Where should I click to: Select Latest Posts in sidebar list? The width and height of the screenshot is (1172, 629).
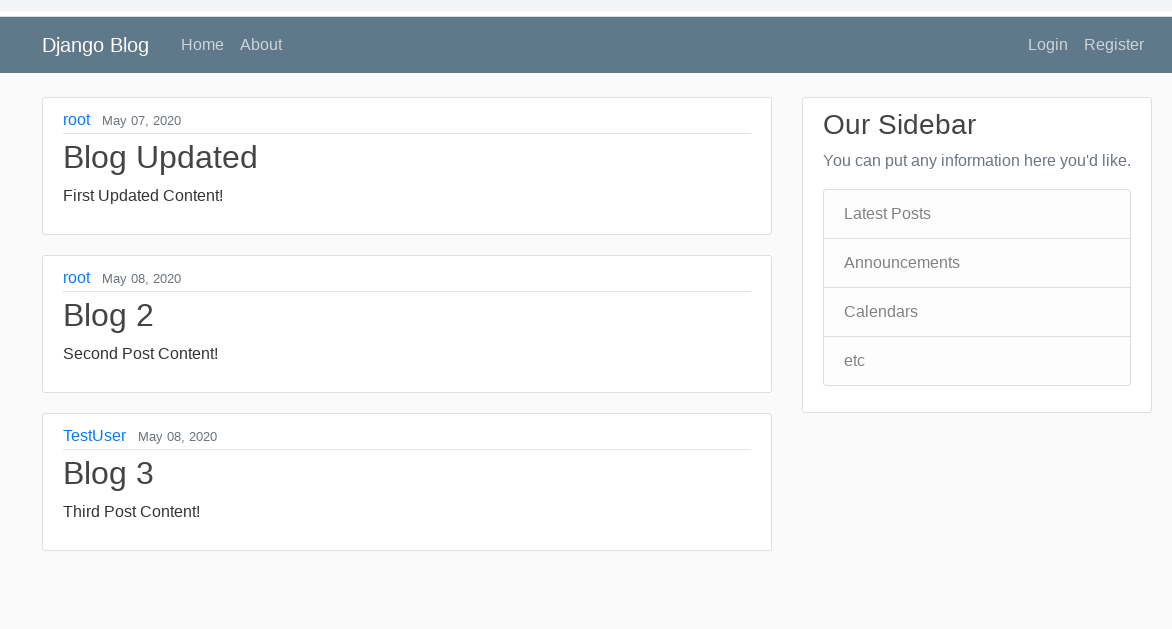click(x=977, y=214)
